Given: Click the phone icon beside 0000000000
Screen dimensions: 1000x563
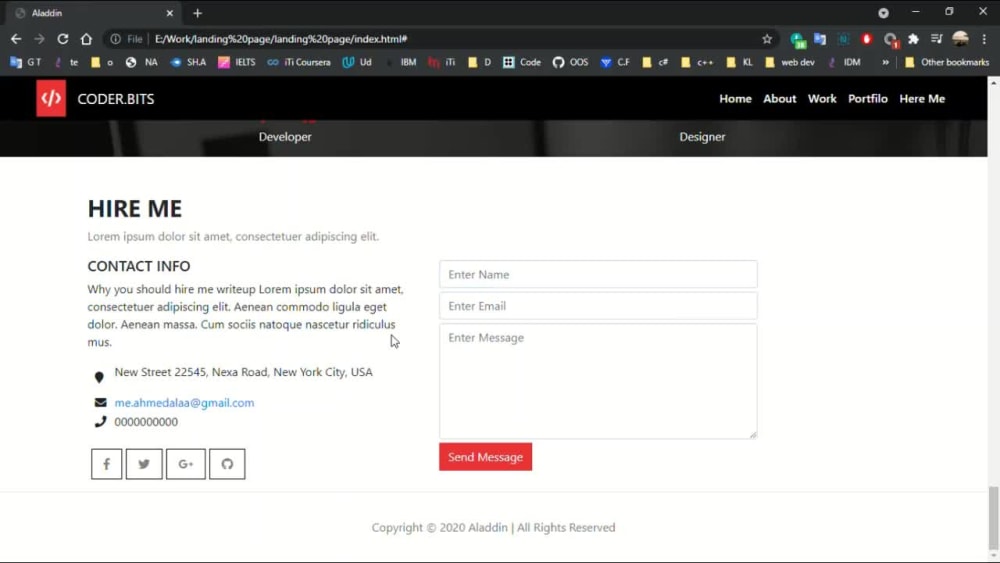Looking at the screenshot, I should coord(100,421).
